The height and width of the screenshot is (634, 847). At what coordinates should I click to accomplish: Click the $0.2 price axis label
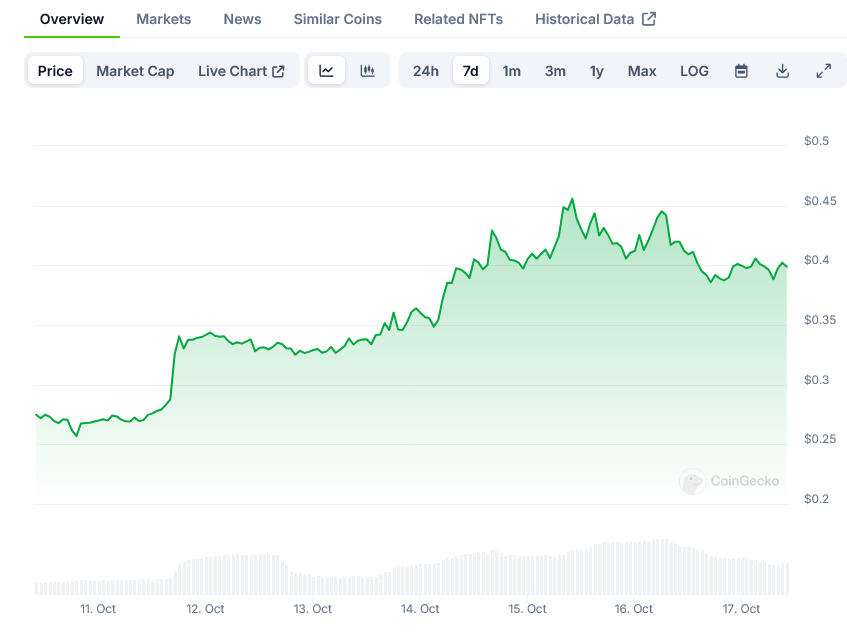tap(816, 498)
